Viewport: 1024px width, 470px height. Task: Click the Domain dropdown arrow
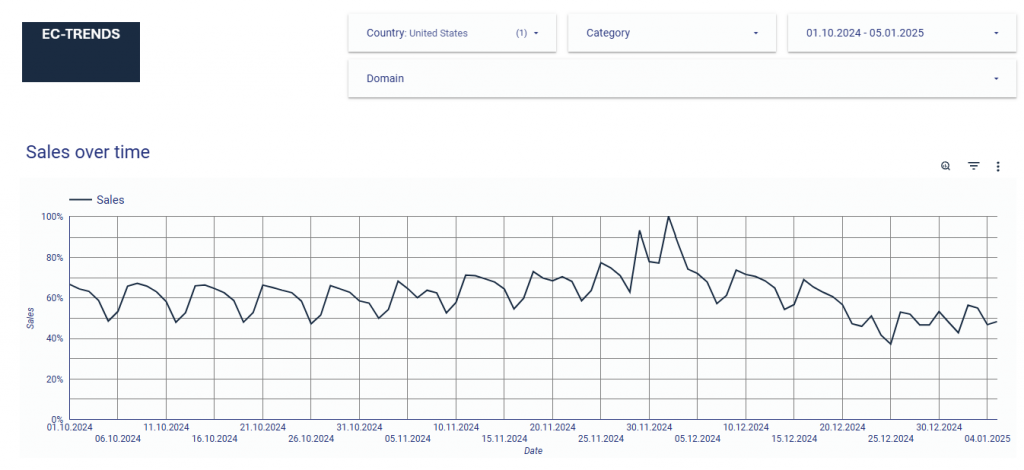(996, 78)
